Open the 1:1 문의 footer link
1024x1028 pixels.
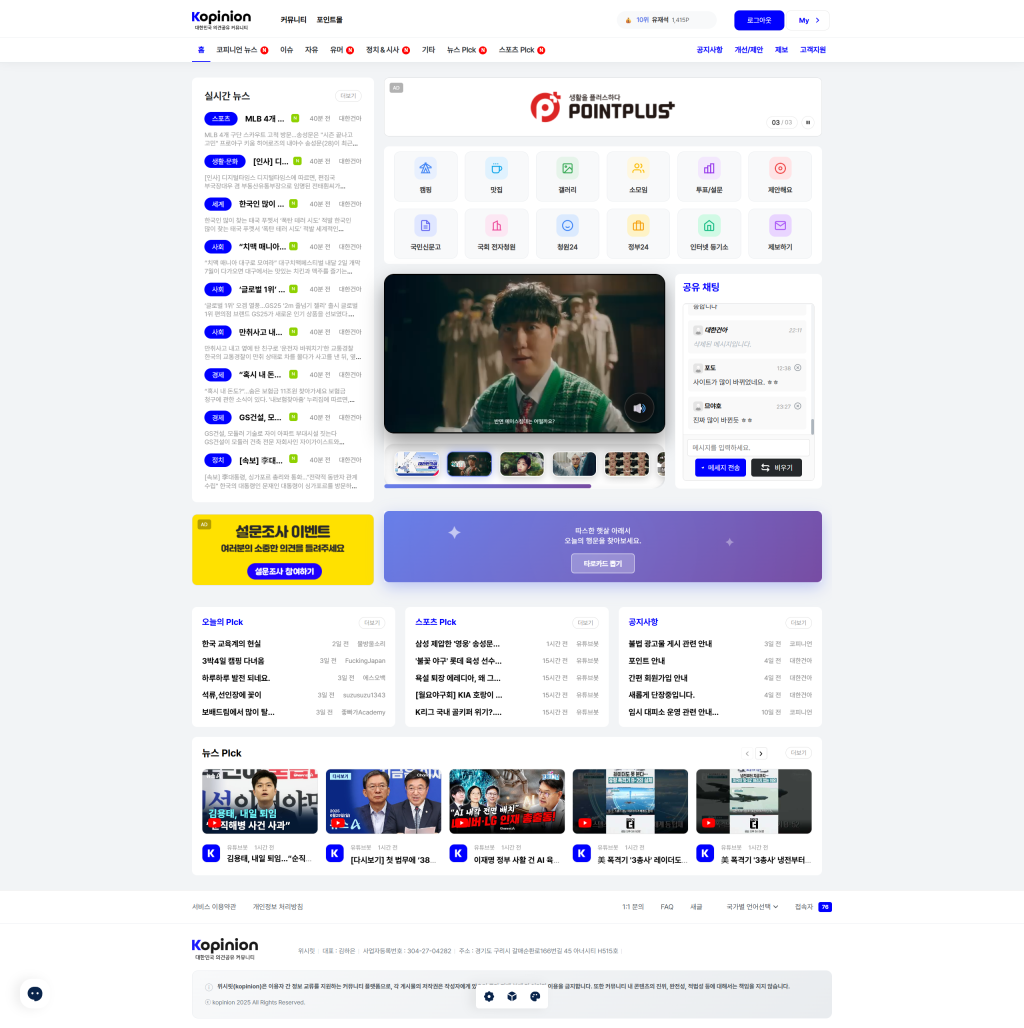(633, 907)
